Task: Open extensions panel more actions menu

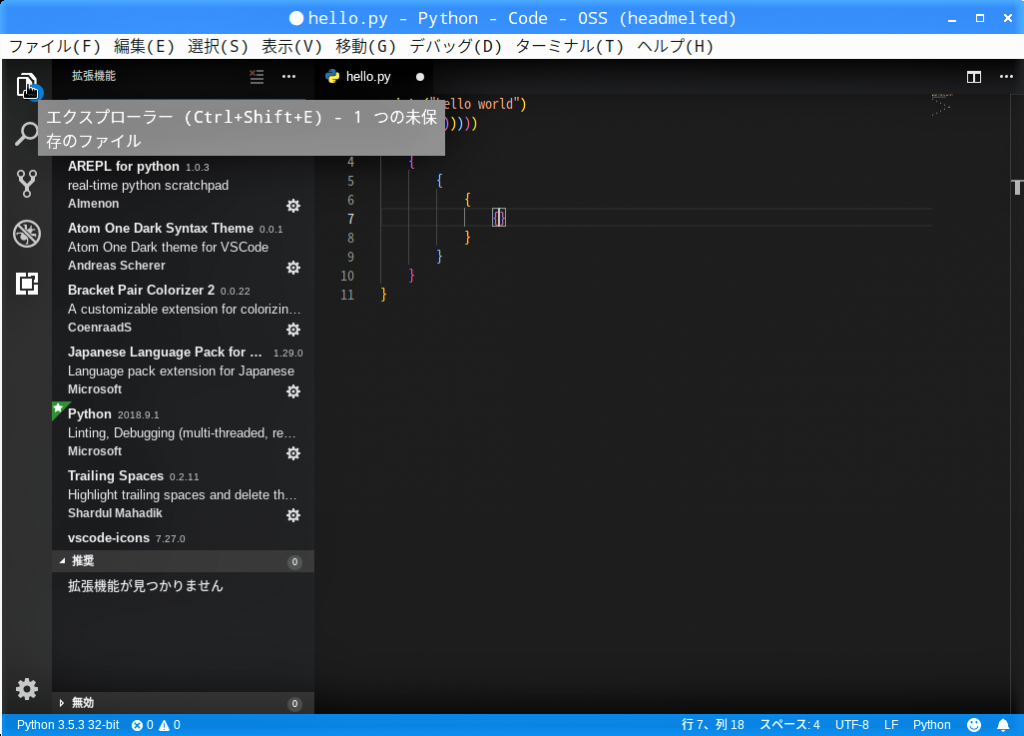Action: click(289, 76)
